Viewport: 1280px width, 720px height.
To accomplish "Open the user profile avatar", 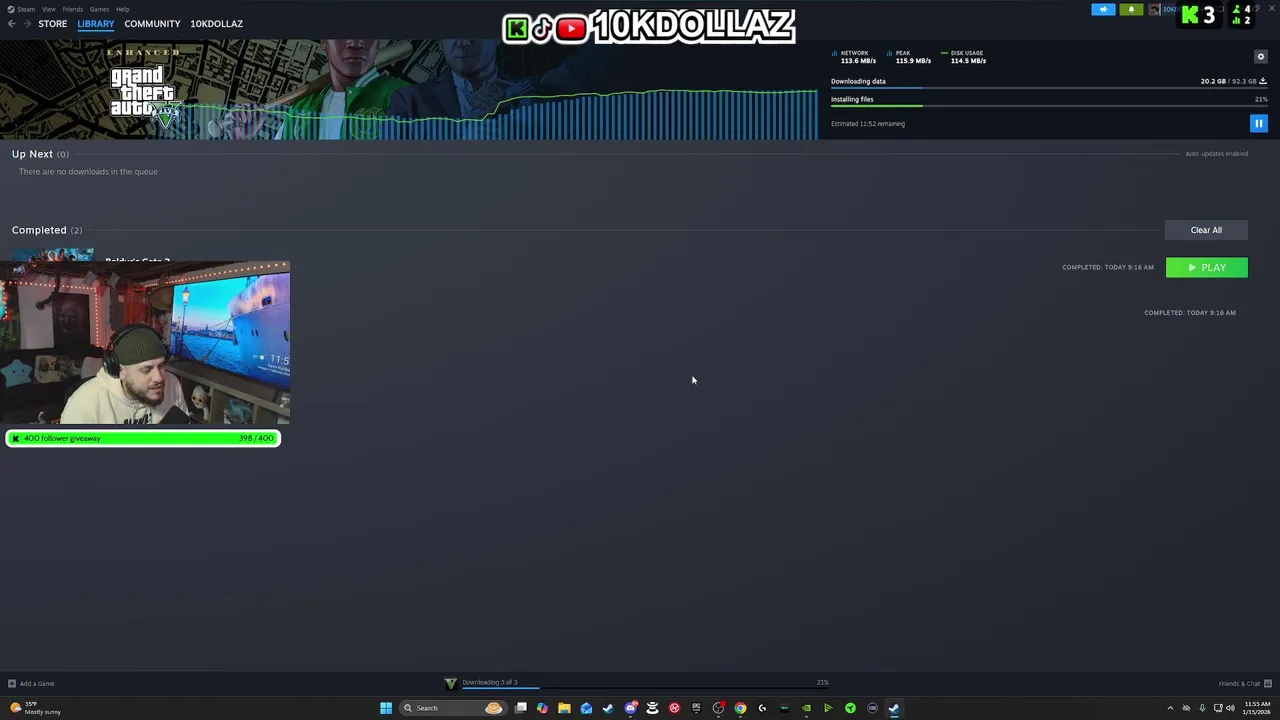I will 1155,10.
